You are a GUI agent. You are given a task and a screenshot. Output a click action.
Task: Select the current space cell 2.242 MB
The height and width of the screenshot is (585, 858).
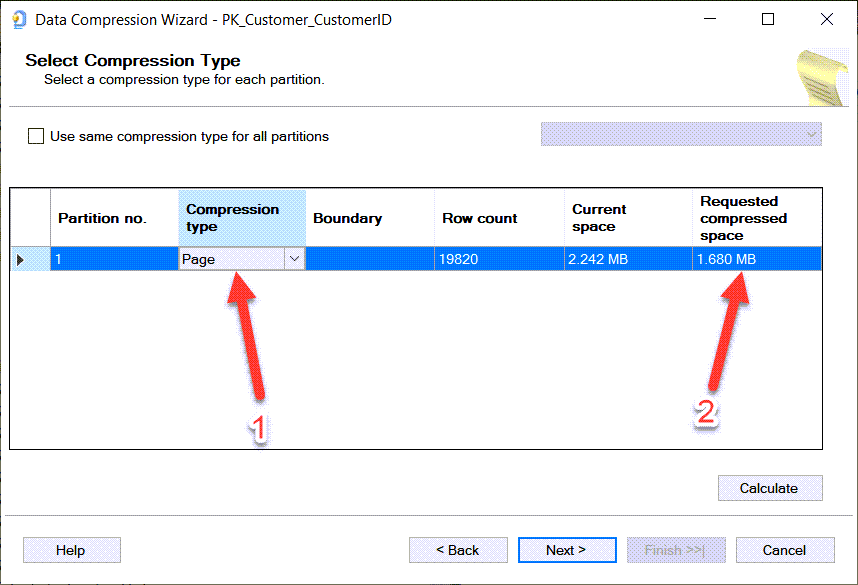point(628,259)
